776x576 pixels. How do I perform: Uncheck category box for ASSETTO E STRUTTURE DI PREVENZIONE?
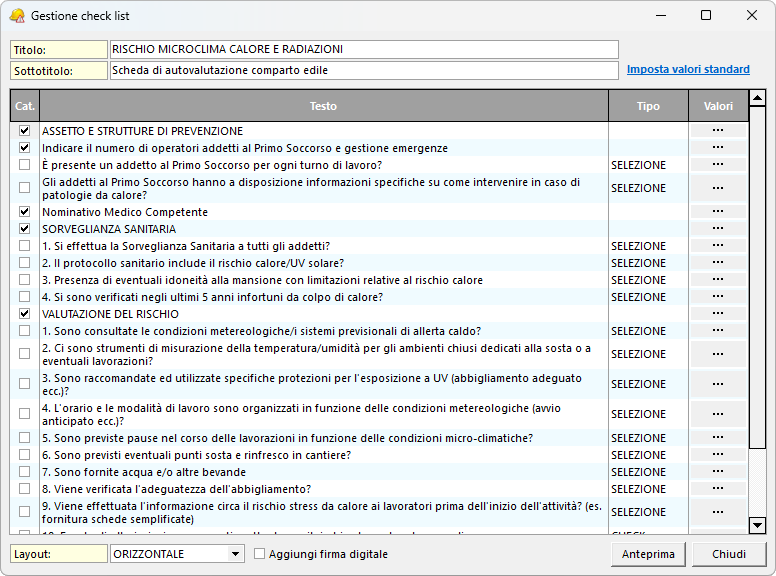pos(24,131)
